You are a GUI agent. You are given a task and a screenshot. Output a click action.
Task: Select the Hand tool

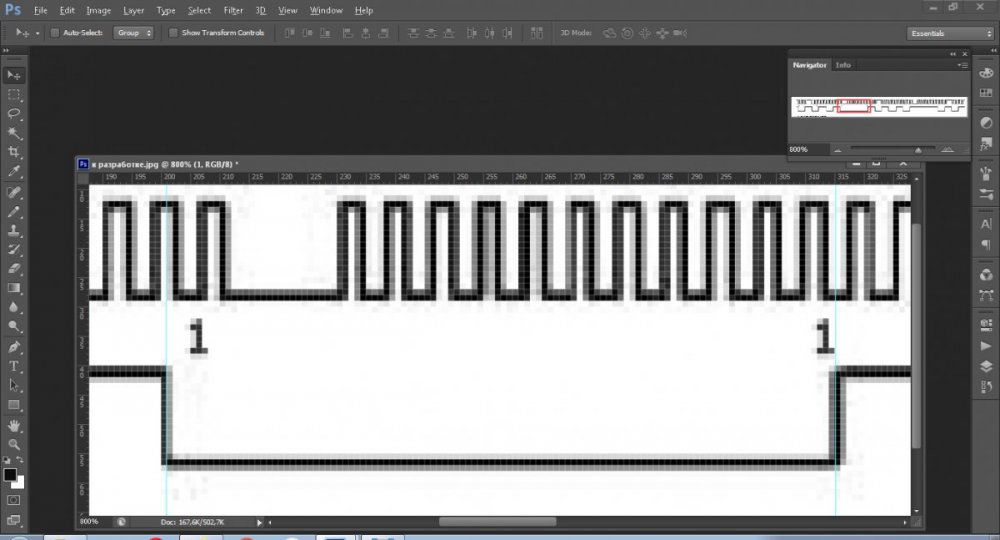point(13,426)
